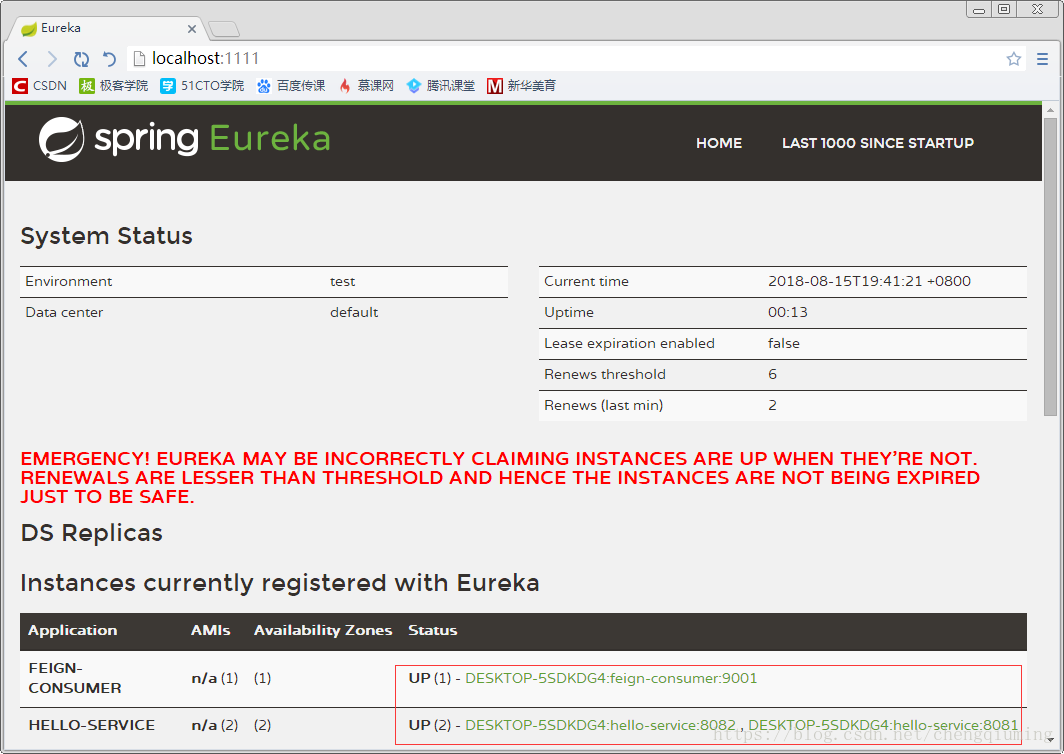1064x754 pixels.
Task: Minimize the browser window
Action: coord(979,9)
